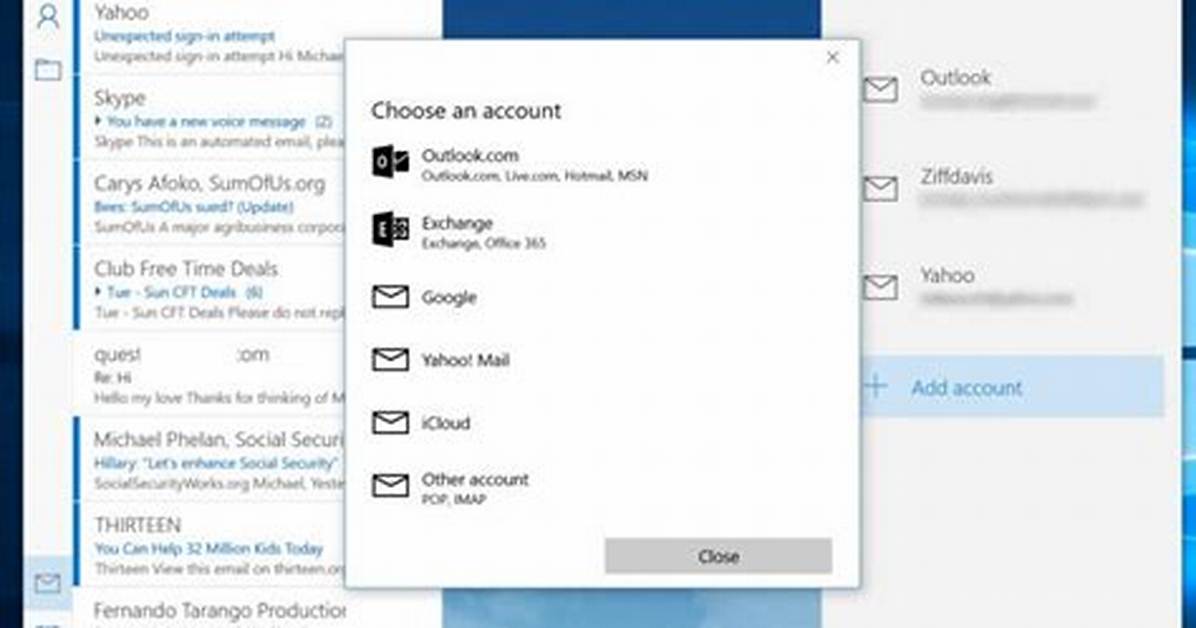The image size is (1196, 628).
Task: Click the iCloud envelope icon
Action: [x=391, y=422]
